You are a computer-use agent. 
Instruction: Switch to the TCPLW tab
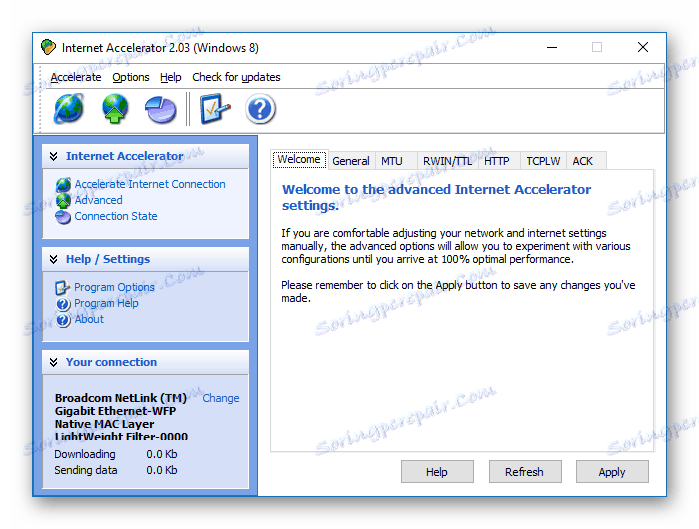point(543,161)
